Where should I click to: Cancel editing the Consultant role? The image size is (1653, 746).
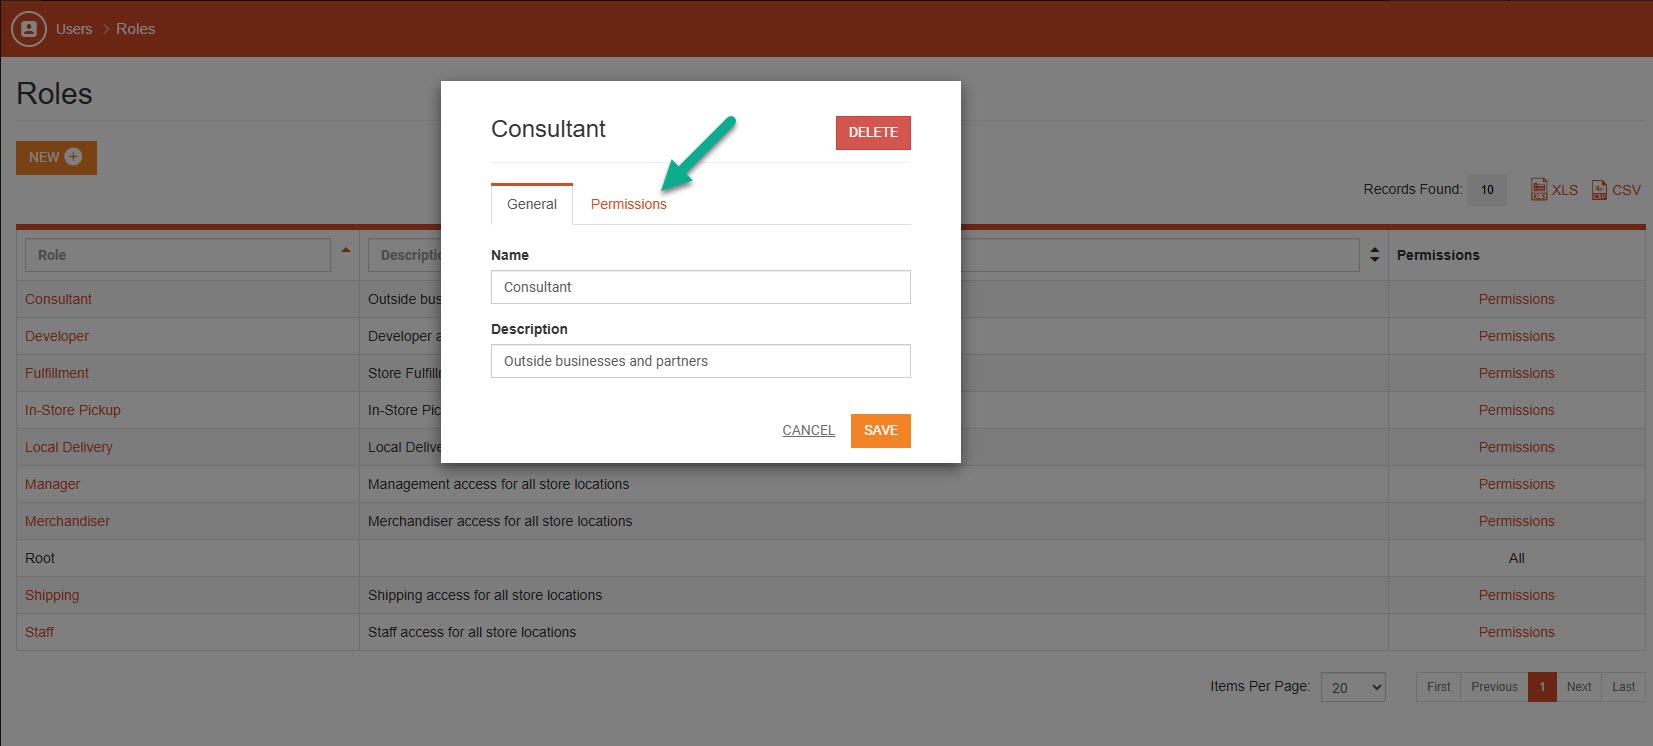click(808, 430)
